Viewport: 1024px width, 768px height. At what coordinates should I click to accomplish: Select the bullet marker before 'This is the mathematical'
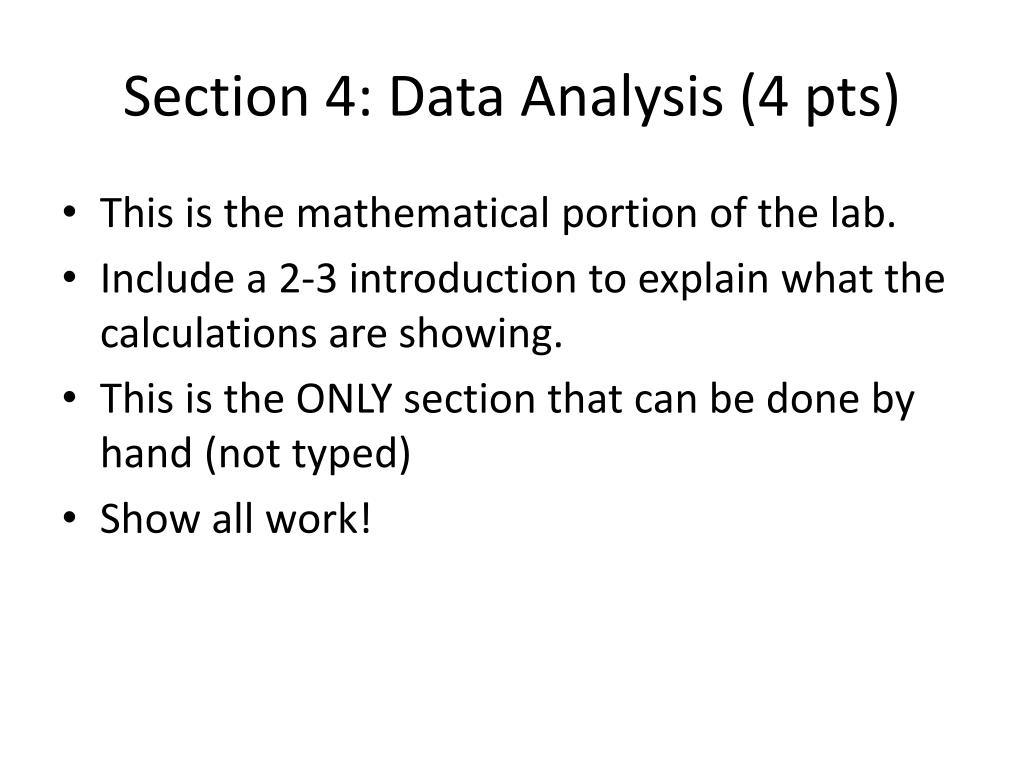[70, 212]
